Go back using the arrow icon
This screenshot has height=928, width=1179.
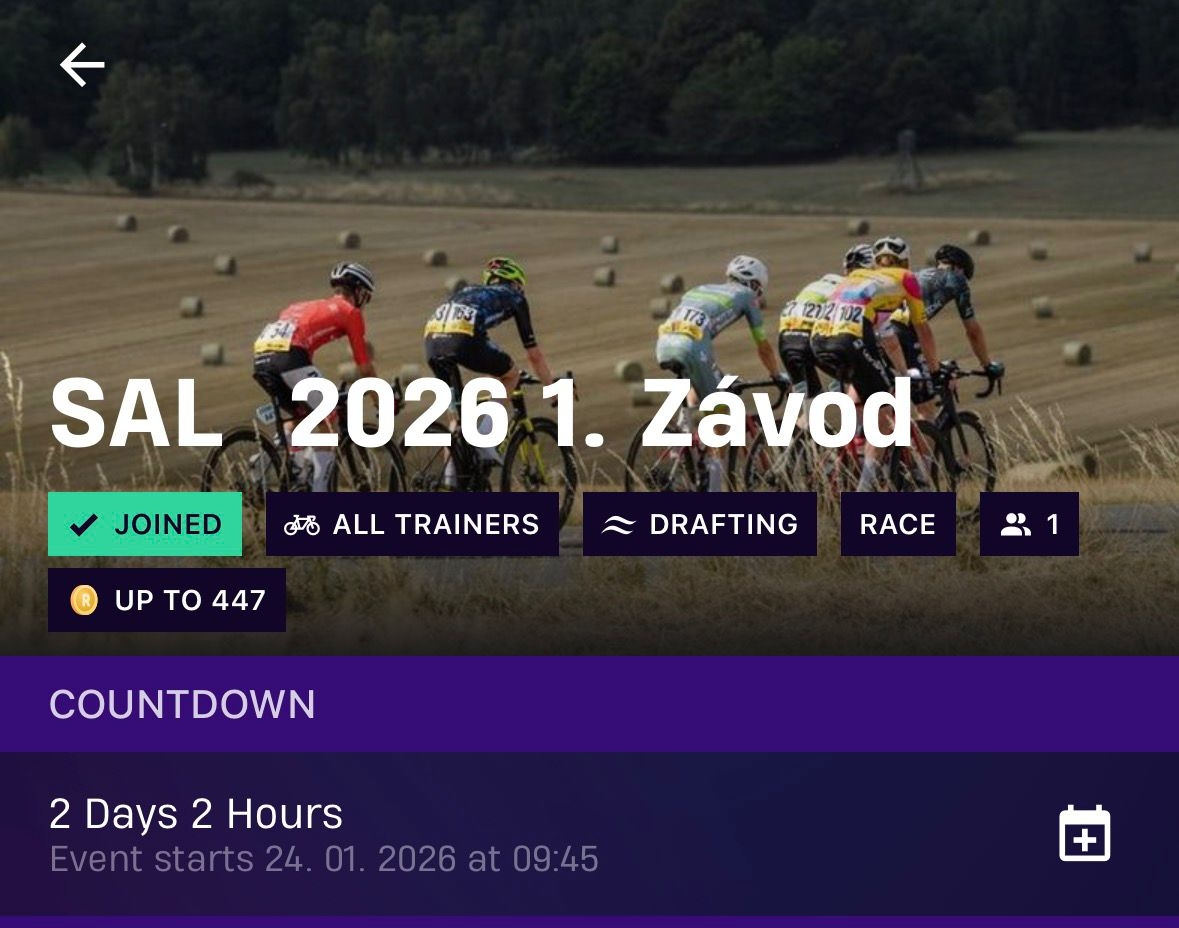[82, 65]
